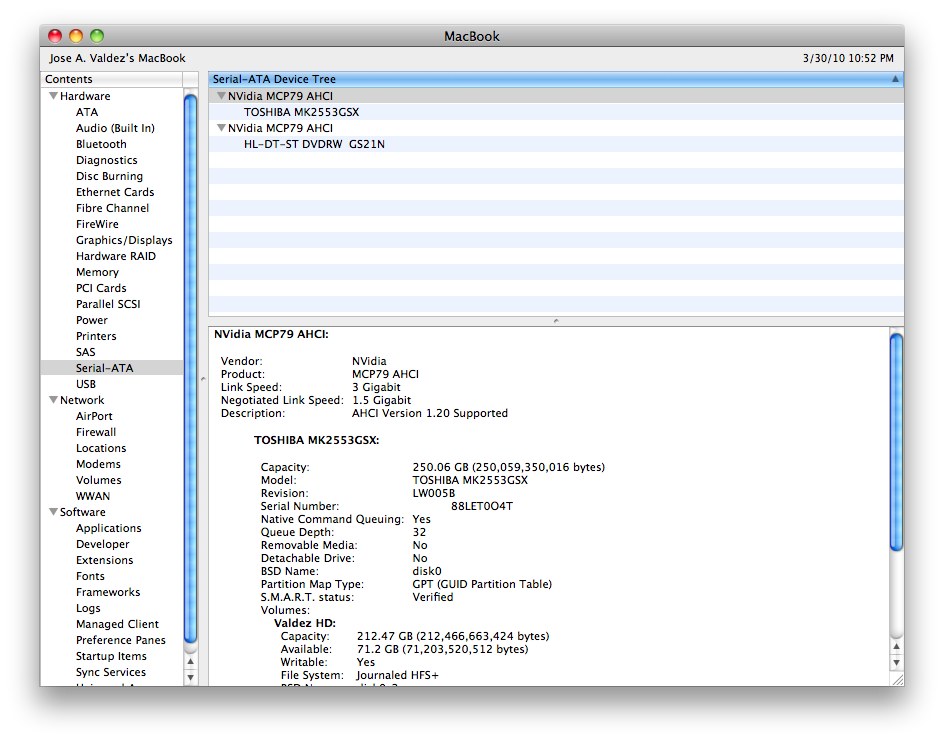
Task: Select Frameworks entry
Action: (108, 592)
